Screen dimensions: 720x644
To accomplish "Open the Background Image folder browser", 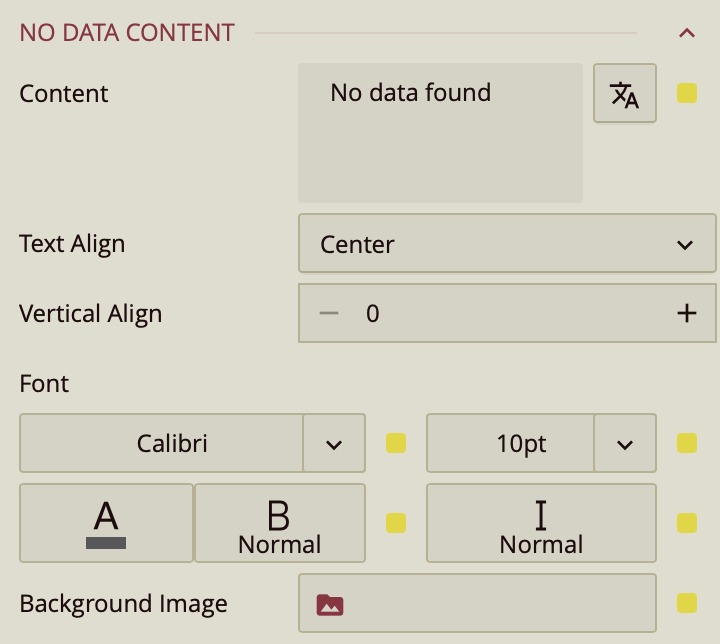I will click(x=330, y=604).
